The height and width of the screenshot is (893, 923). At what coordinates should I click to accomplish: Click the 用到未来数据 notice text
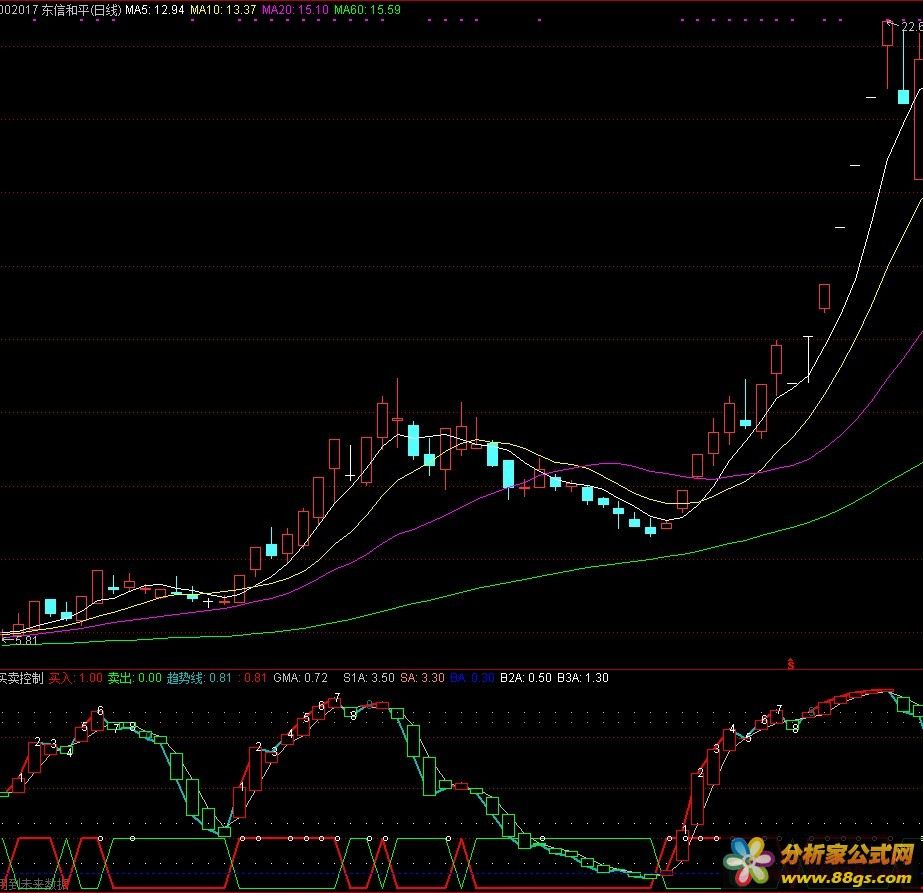pos(34,884)
